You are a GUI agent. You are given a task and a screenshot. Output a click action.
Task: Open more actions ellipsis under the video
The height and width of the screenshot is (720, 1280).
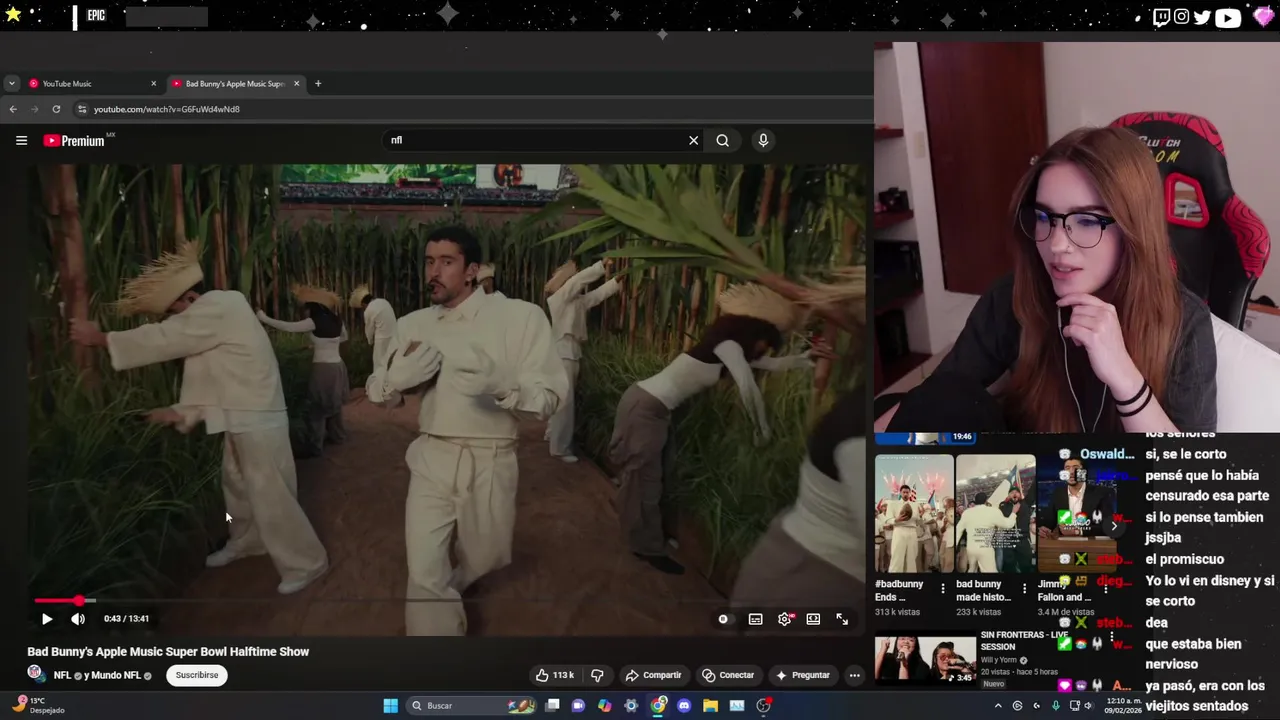click(854, 675)
